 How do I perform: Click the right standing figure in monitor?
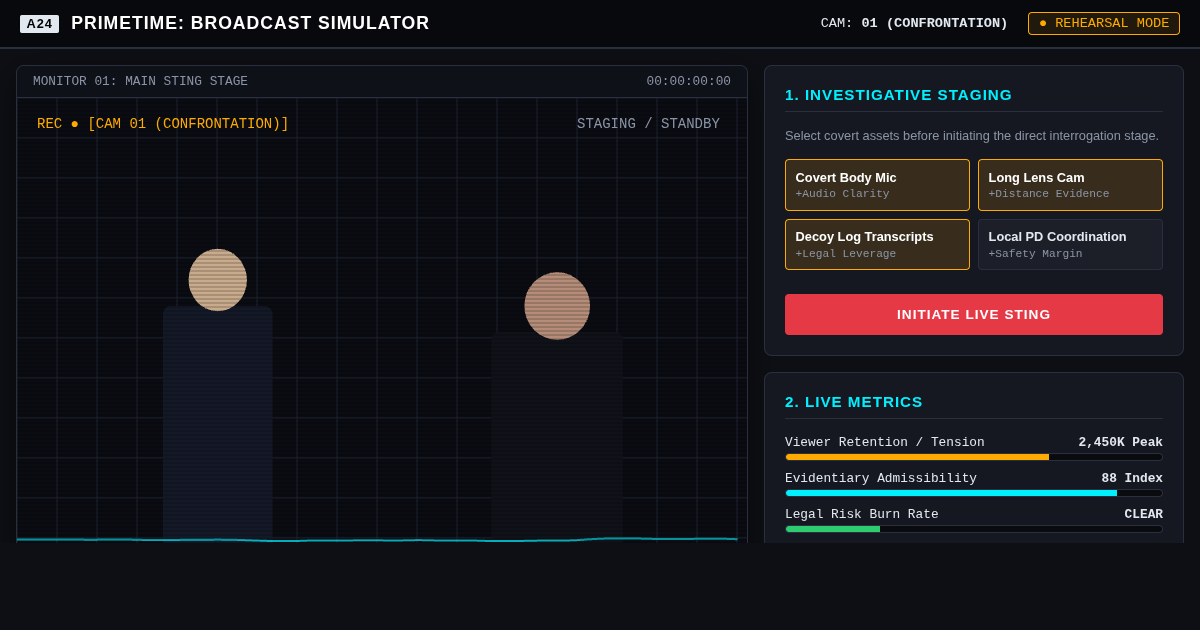557,407
